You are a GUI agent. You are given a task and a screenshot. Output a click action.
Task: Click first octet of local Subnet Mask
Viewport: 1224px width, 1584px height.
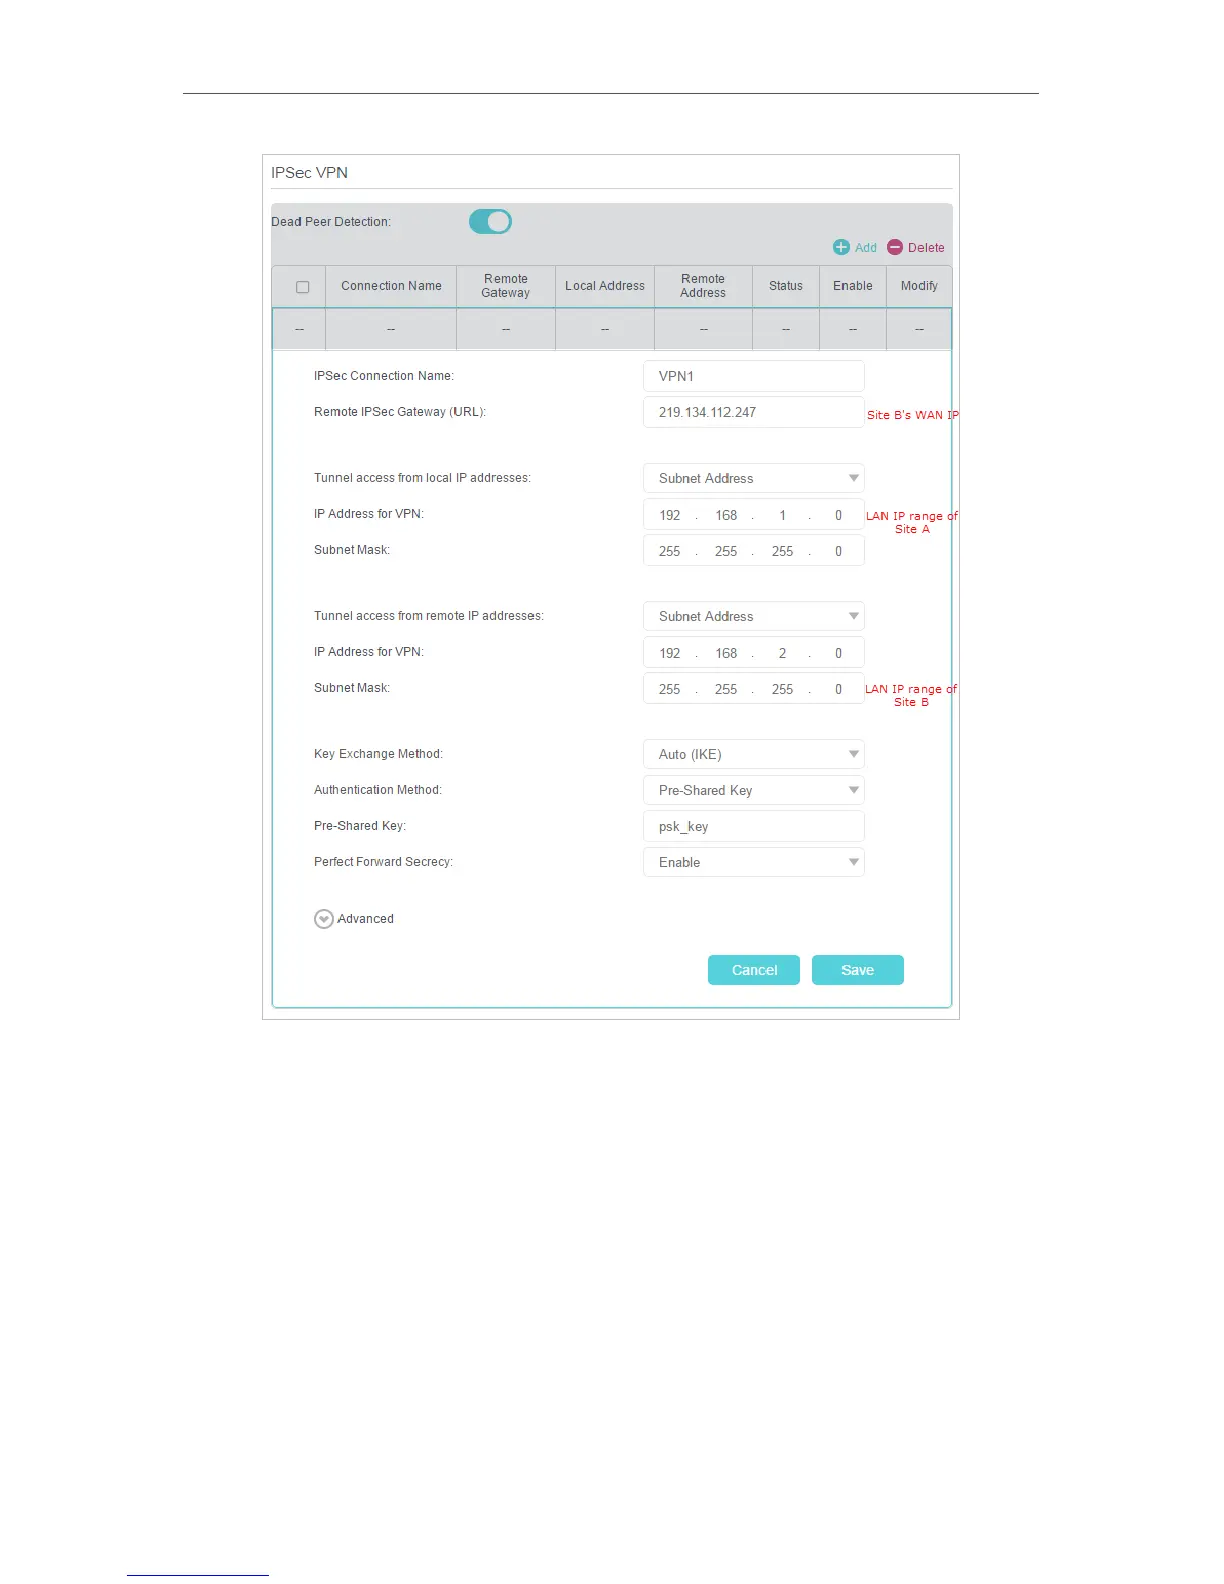tap(670, 551)
